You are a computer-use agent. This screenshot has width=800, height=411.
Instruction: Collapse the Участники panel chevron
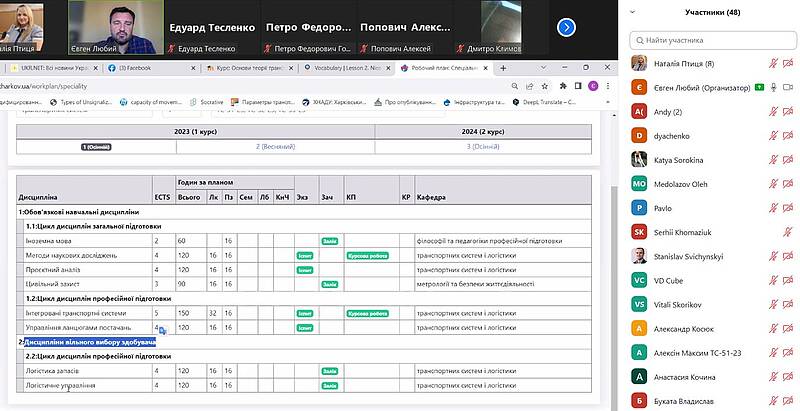[633, 12]
